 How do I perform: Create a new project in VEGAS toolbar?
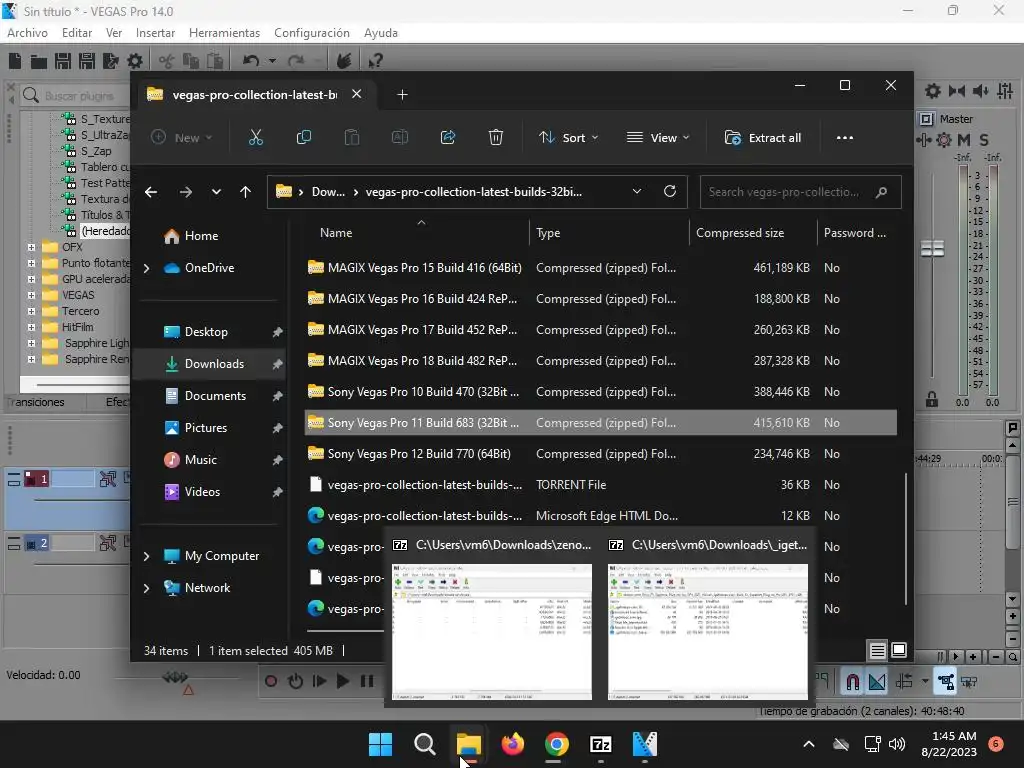(14, 61)
